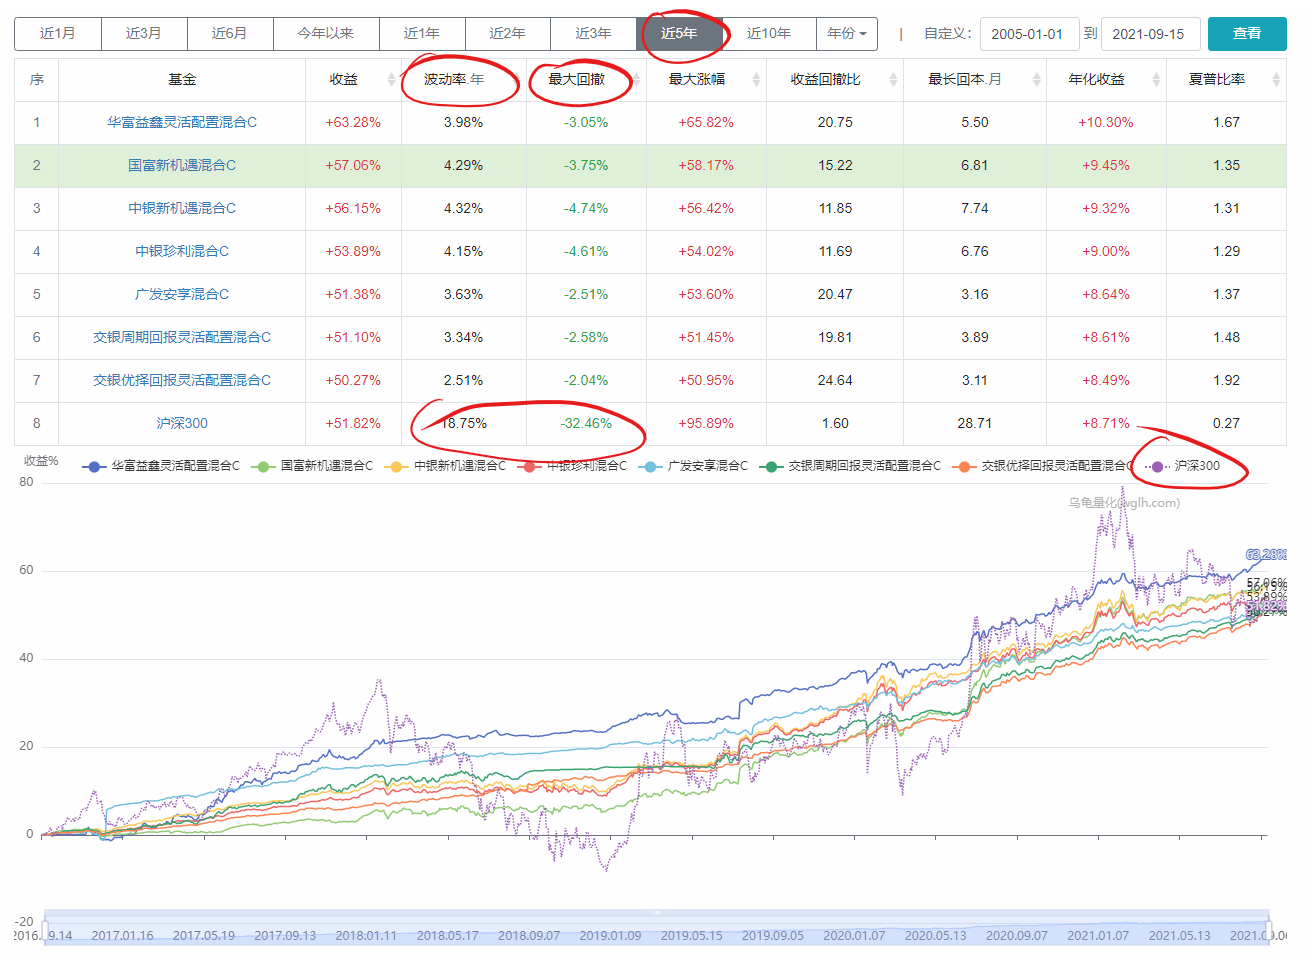This screenshot has height=958, width=1306.
Task: Click 沪深300 max gain +95.89% cell
Action: pyautogui.click(x=706, y=423)
